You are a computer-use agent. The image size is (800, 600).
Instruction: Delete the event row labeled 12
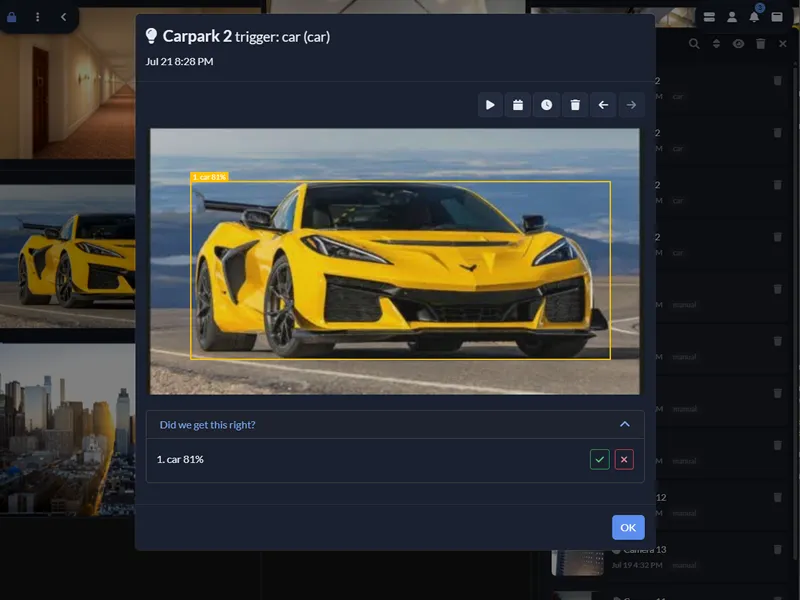click(x=778, y=497)
